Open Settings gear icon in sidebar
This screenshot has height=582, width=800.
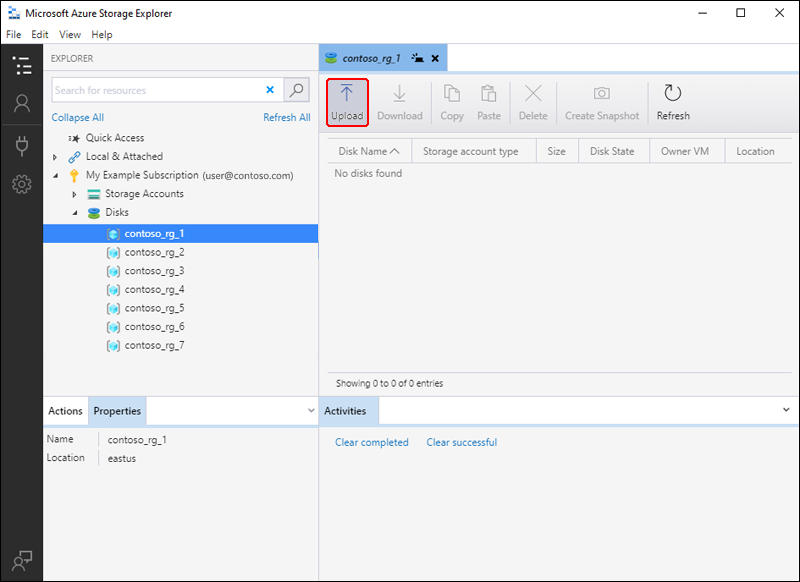pos(22,184)
